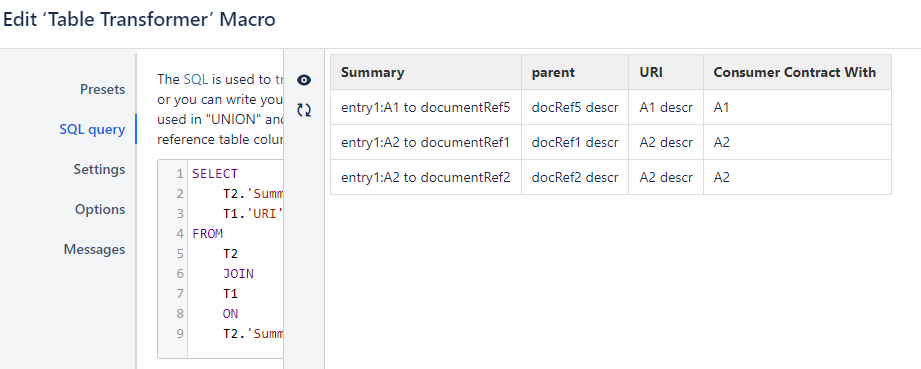Viewport: 921px width, 369px height.
Task: Click into SQL editor line 1 SELECT
Action: [x=215, y=174]
